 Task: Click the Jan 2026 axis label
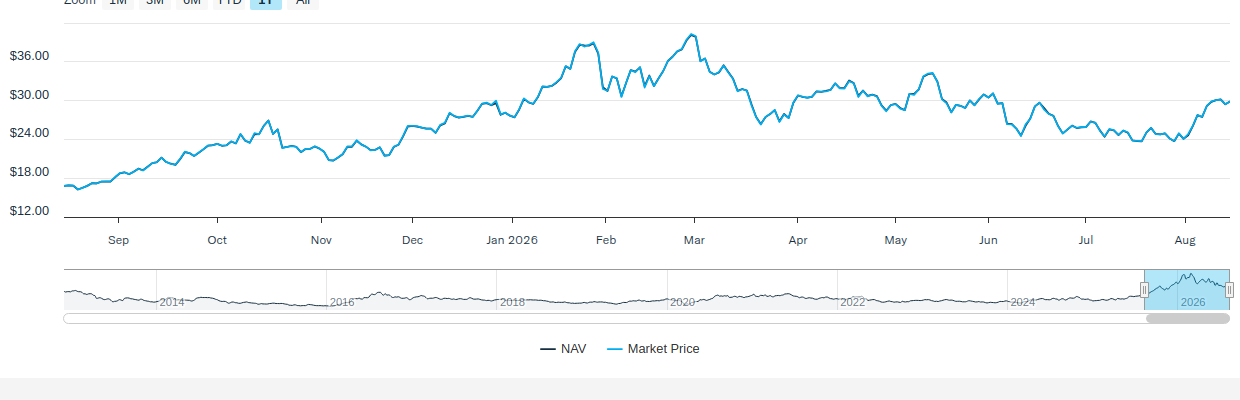(512, 240)
